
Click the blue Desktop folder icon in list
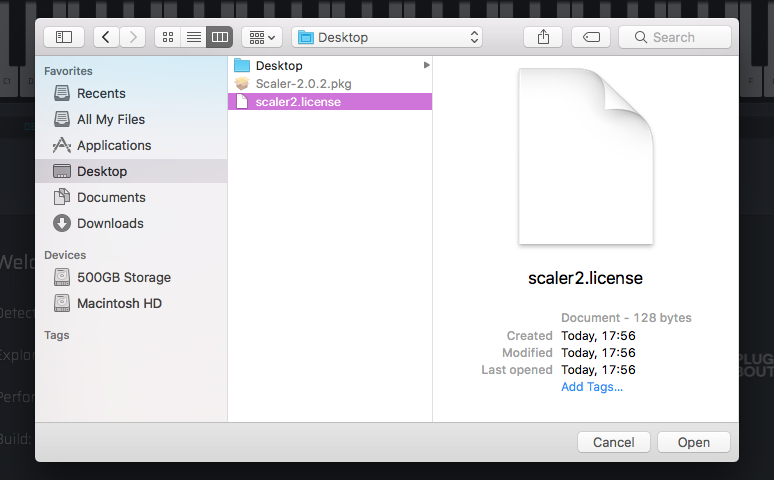click(x=242, y=65)
